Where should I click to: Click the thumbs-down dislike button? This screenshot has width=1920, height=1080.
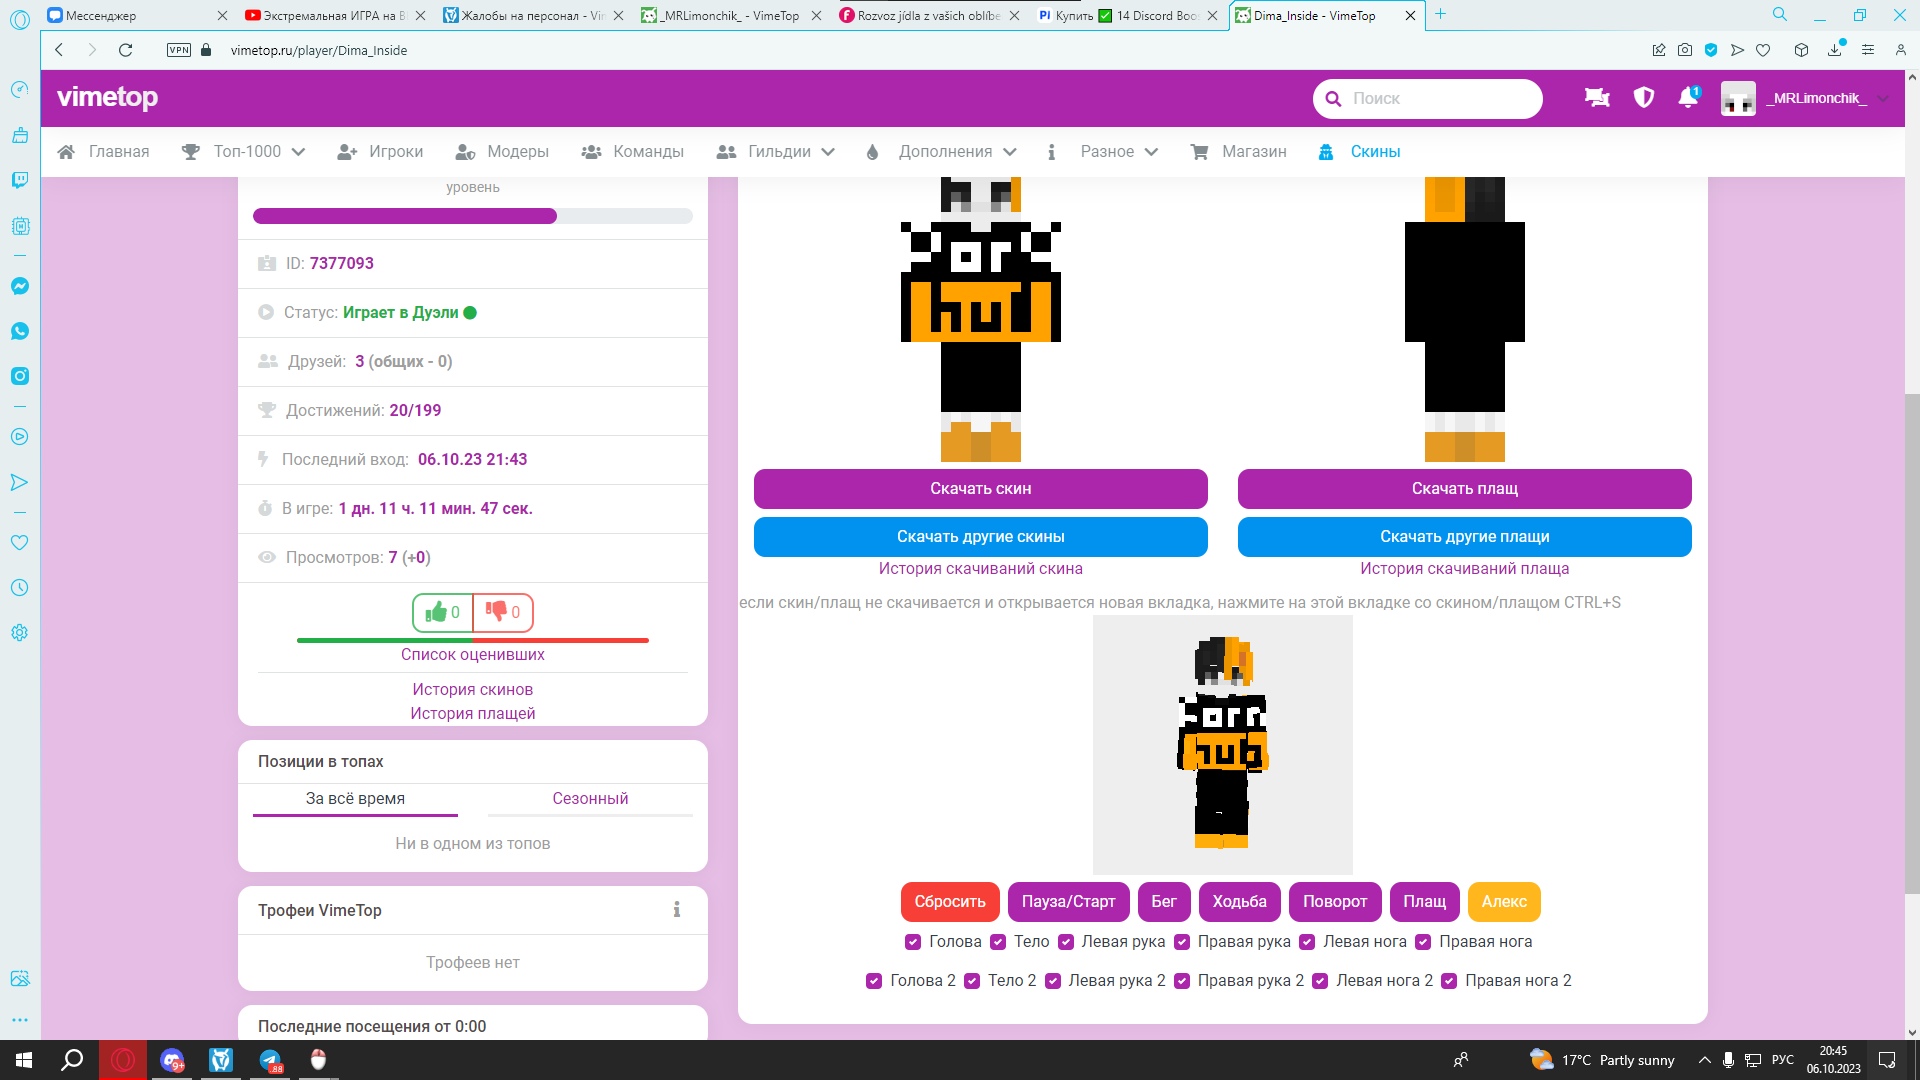[x=502, y=612]
